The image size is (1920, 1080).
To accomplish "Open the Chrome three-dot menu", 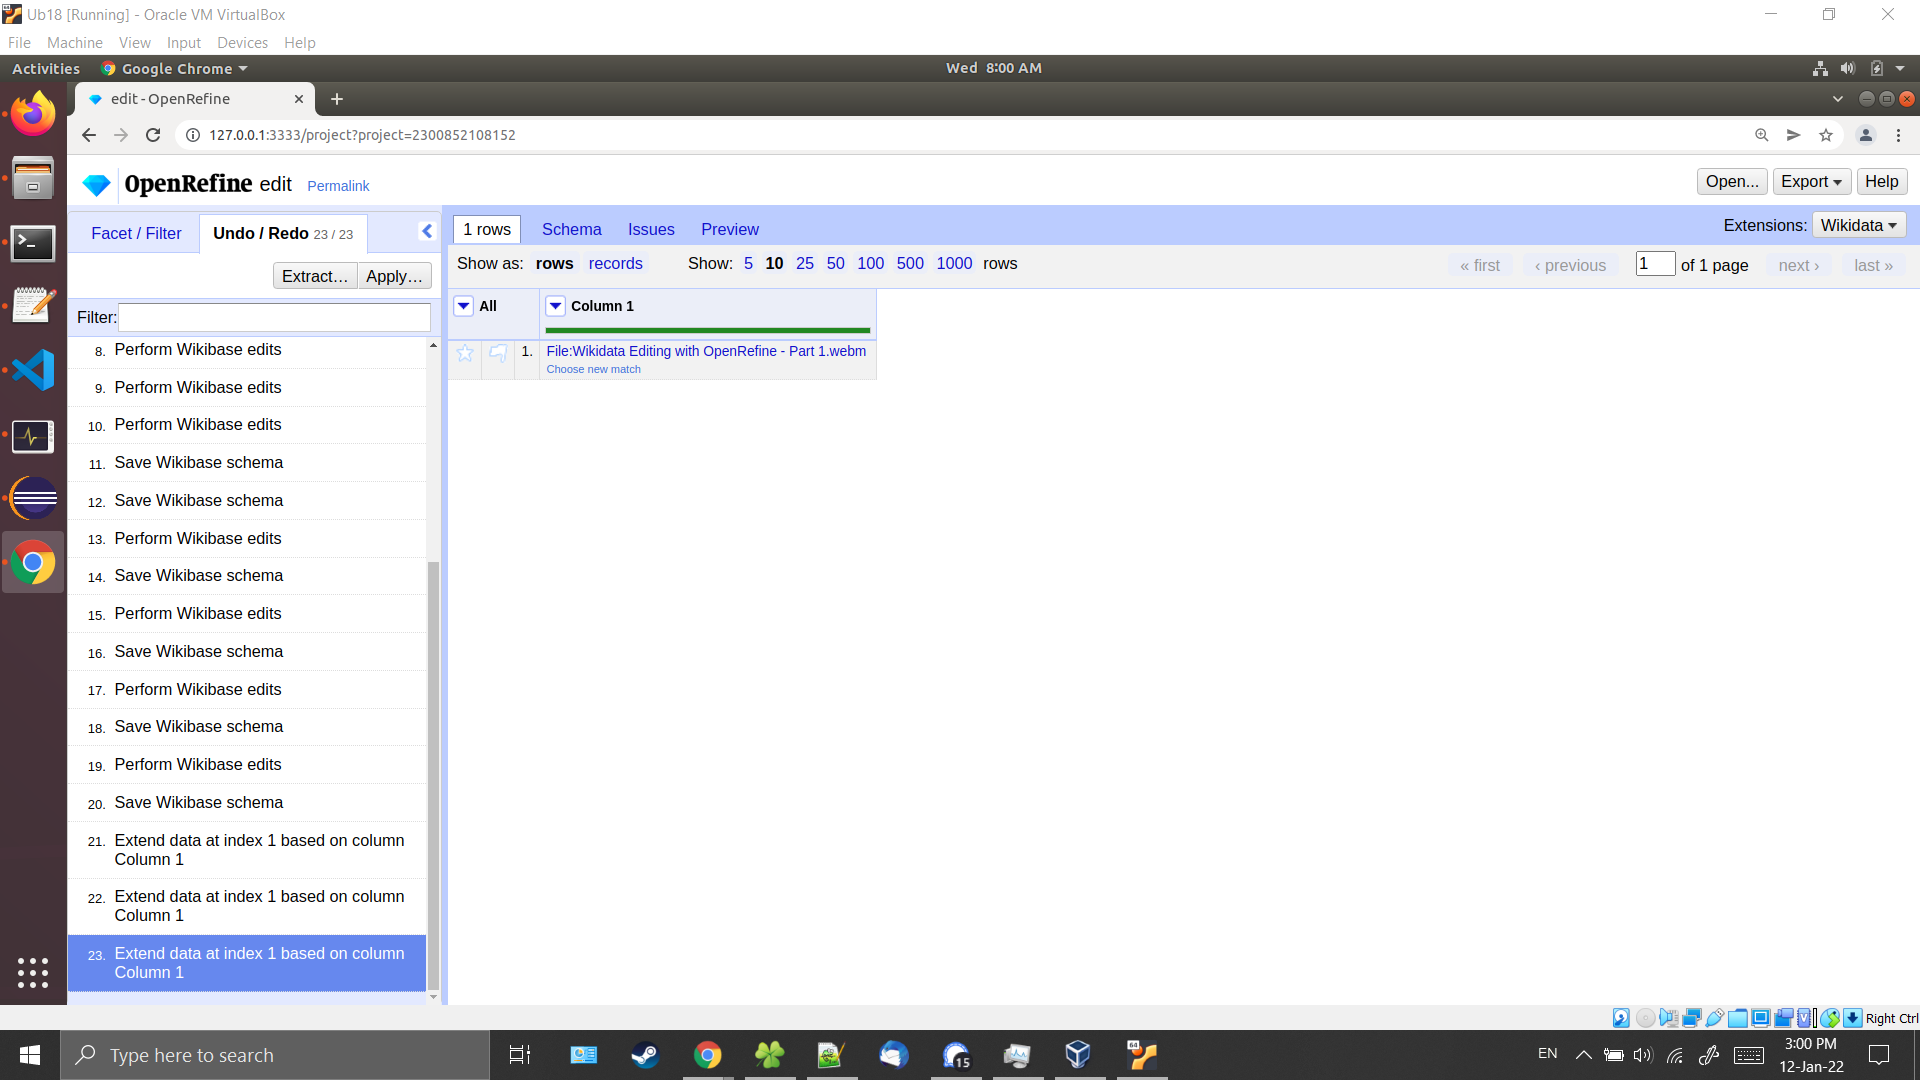I will point(1899,135).
